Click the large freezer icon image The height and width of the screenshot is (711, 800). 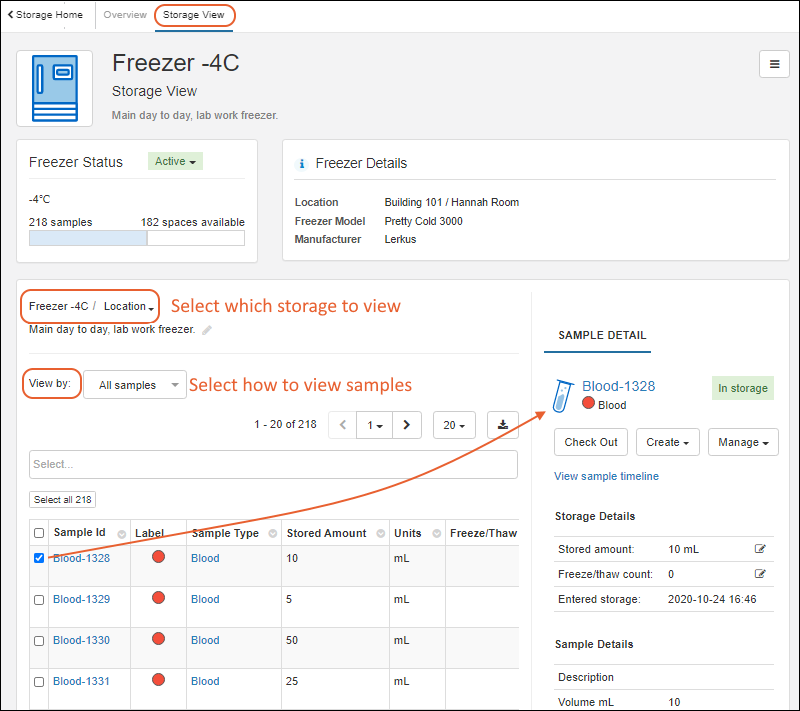55,89
